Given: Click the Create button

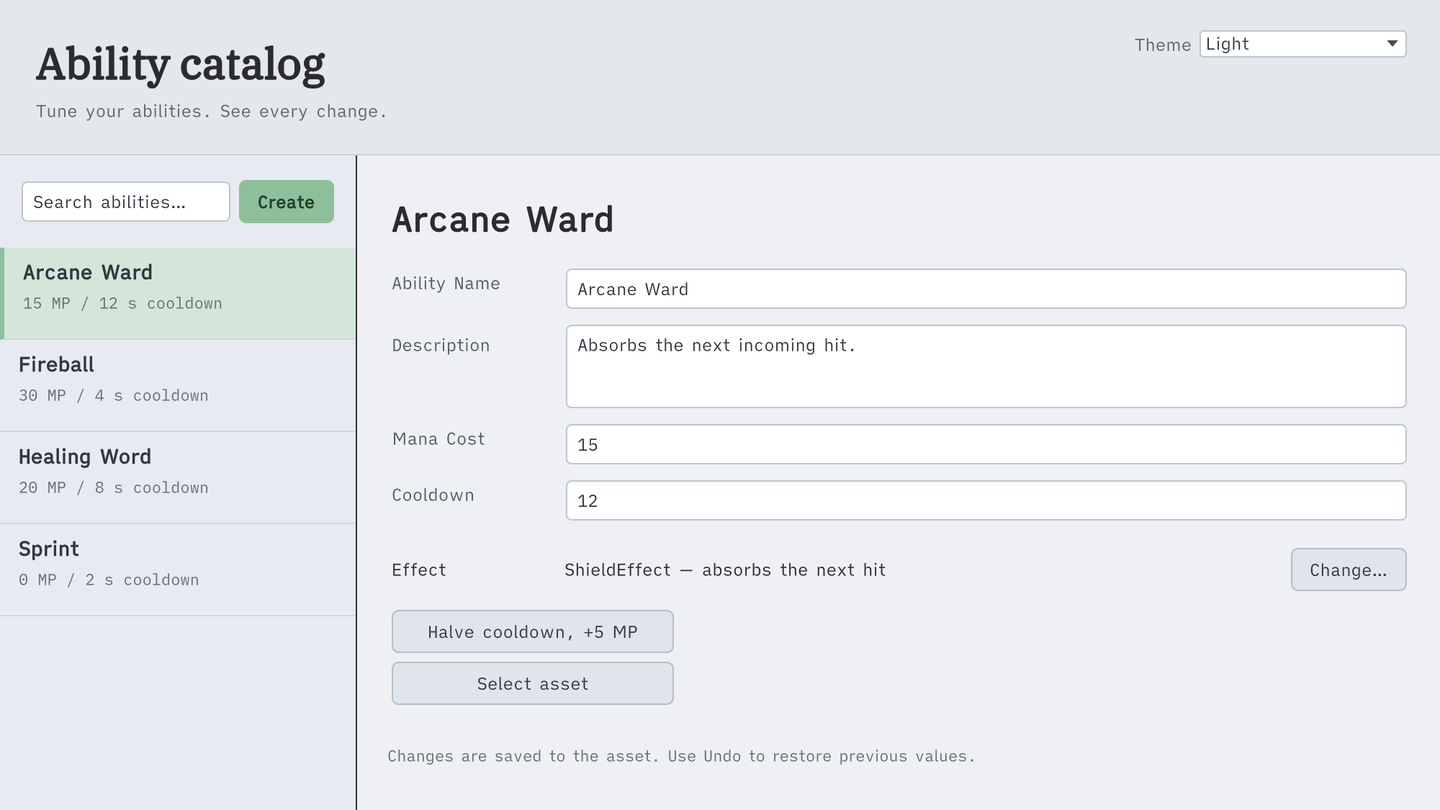Looking at the screenshot, I should point(286,202).
